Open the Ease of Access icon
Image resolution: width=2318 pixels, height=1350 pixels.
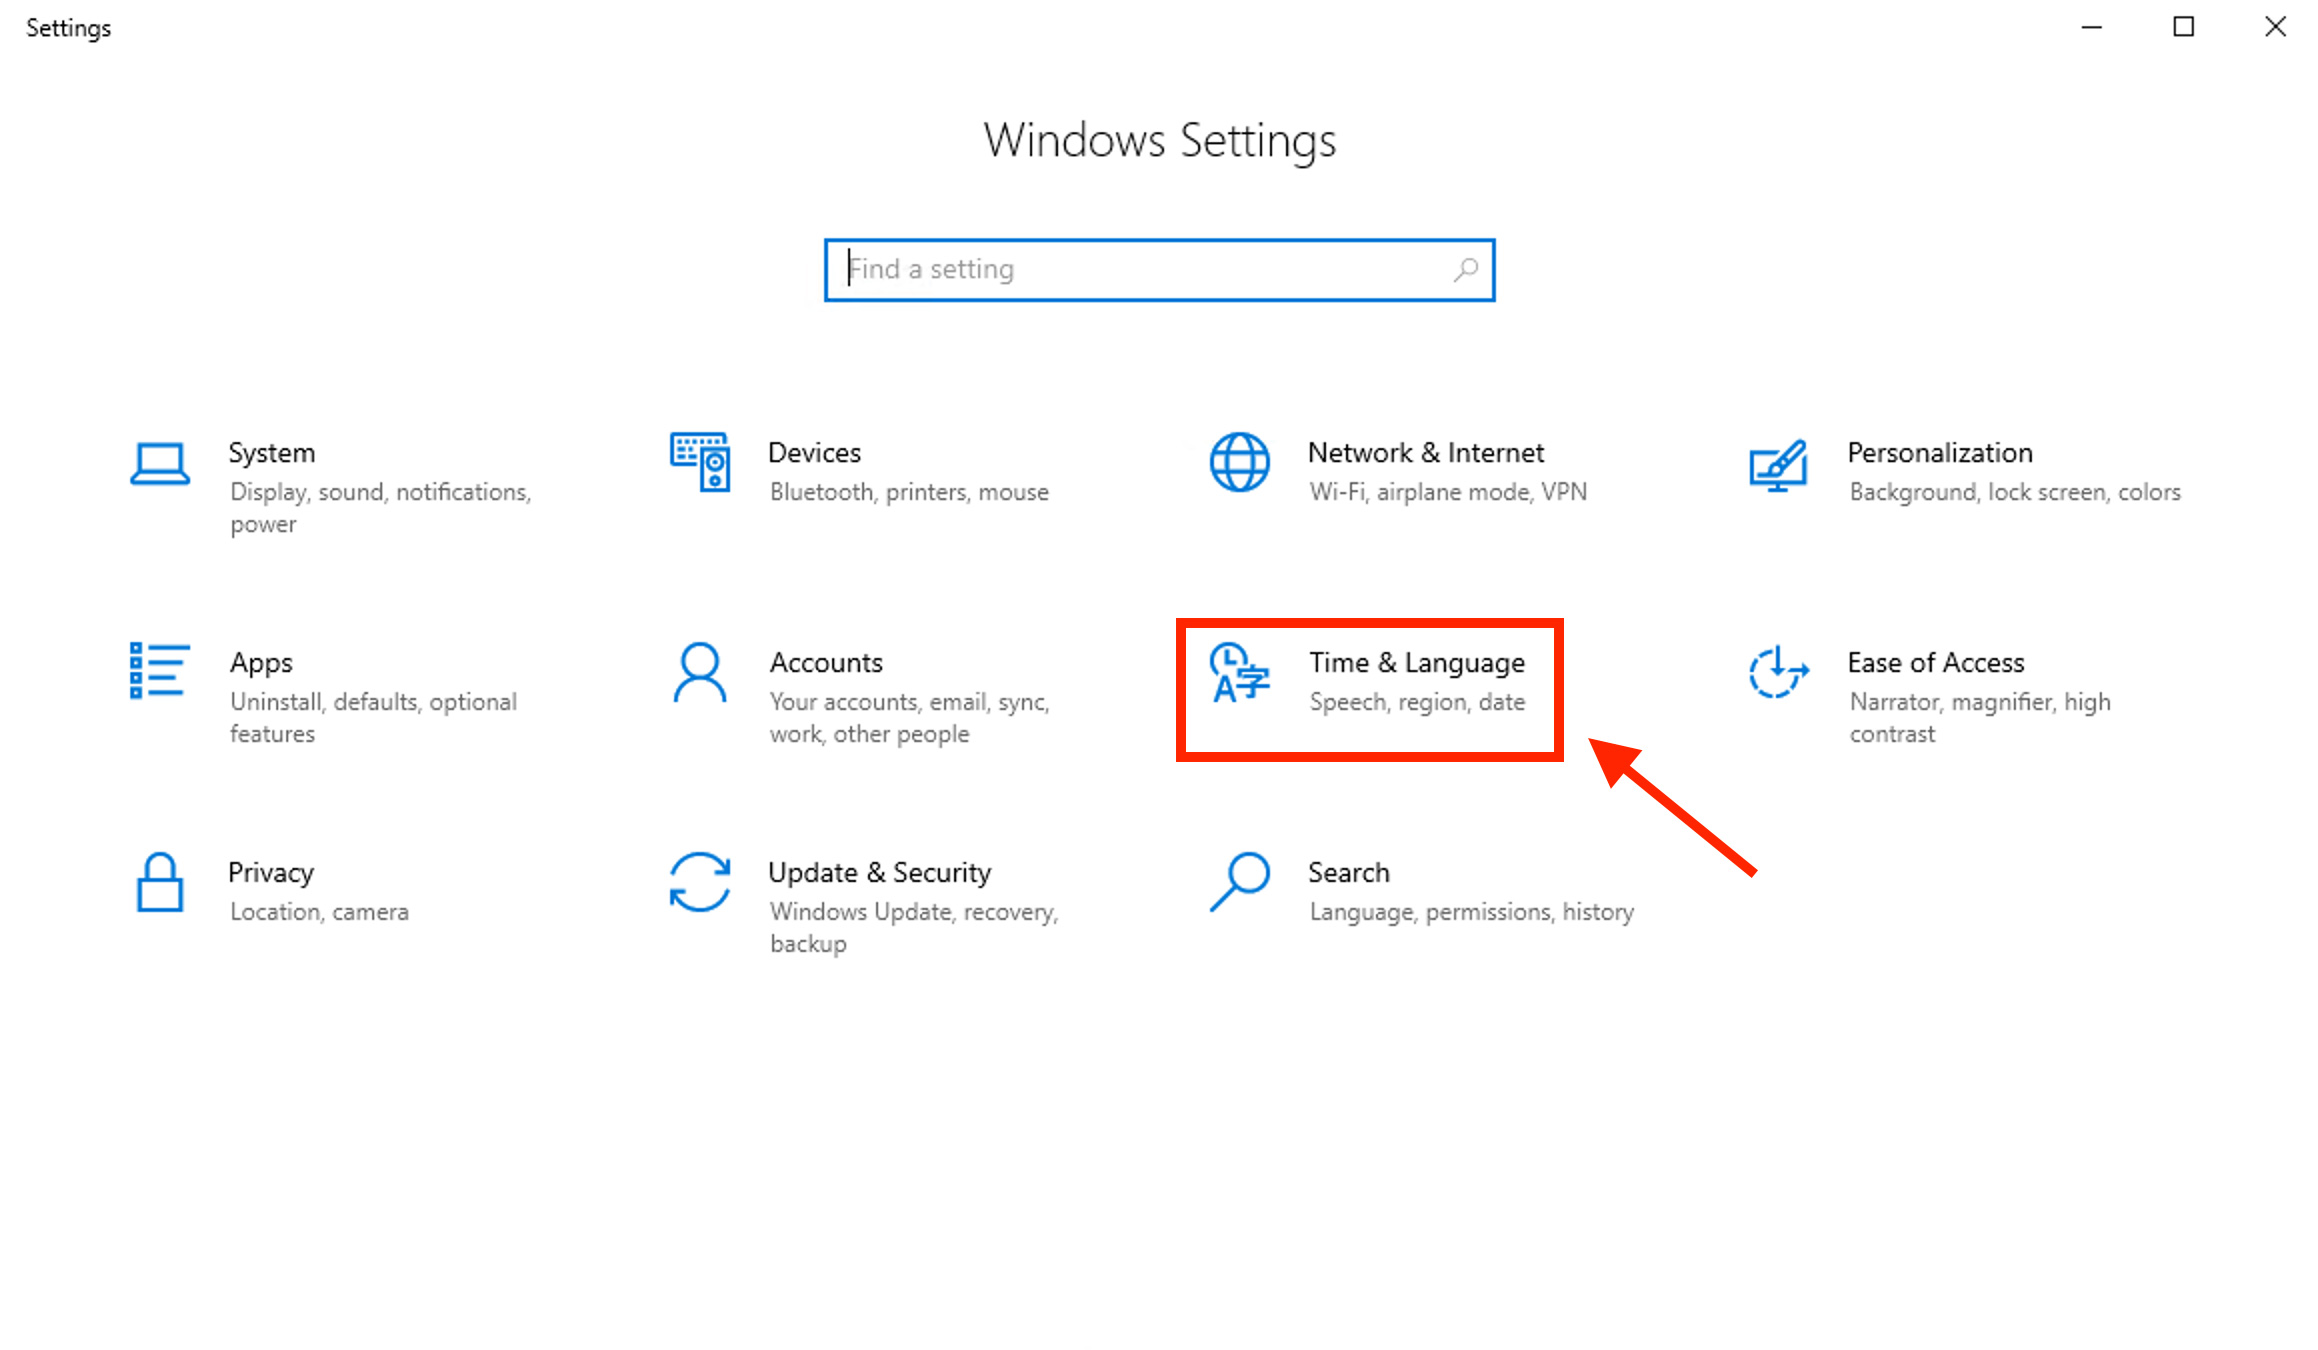coord(1778,672)
